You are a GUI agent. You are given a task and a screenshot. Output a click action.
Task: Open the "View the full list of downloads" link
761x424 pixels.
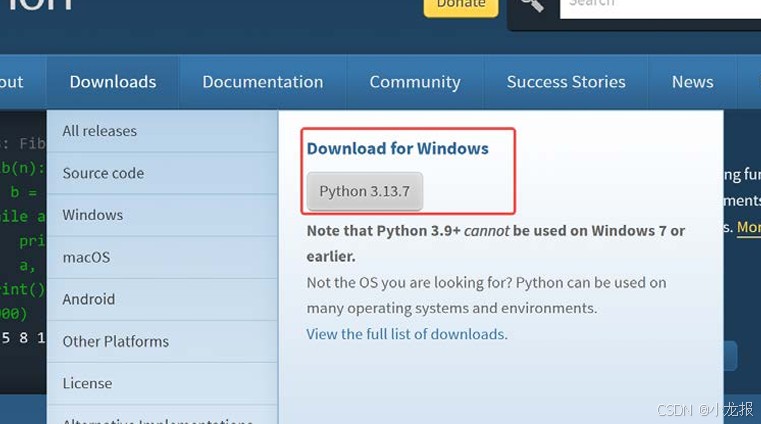pyautogui.click(x=407, y=334)
